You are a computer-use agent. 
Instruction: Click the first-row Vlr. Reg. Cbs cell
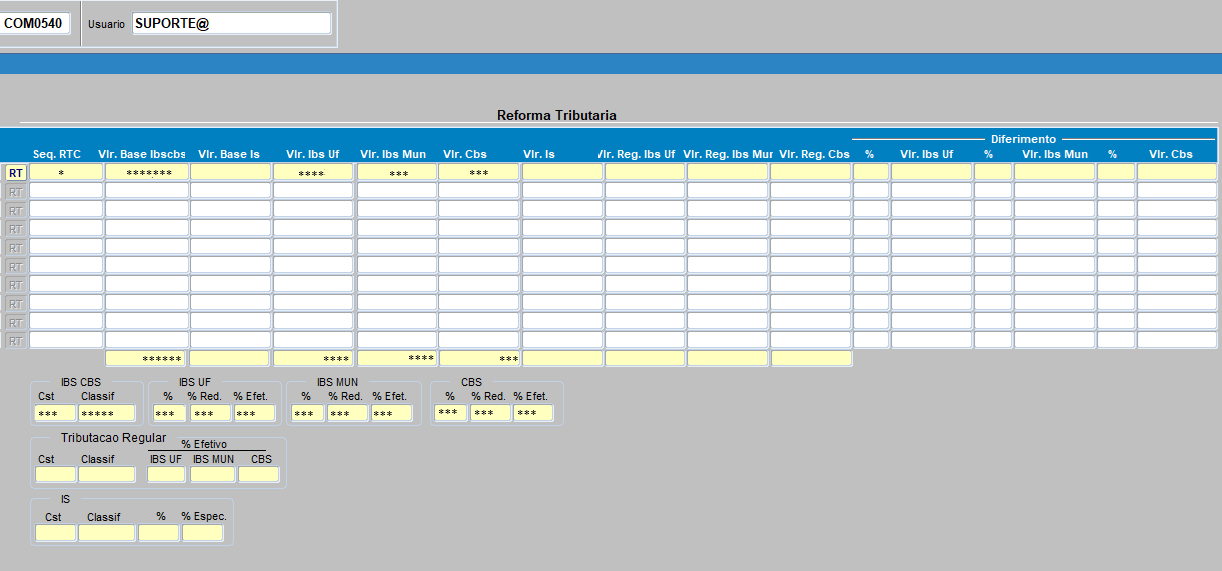pyautogui.click(x=810, y=173)
